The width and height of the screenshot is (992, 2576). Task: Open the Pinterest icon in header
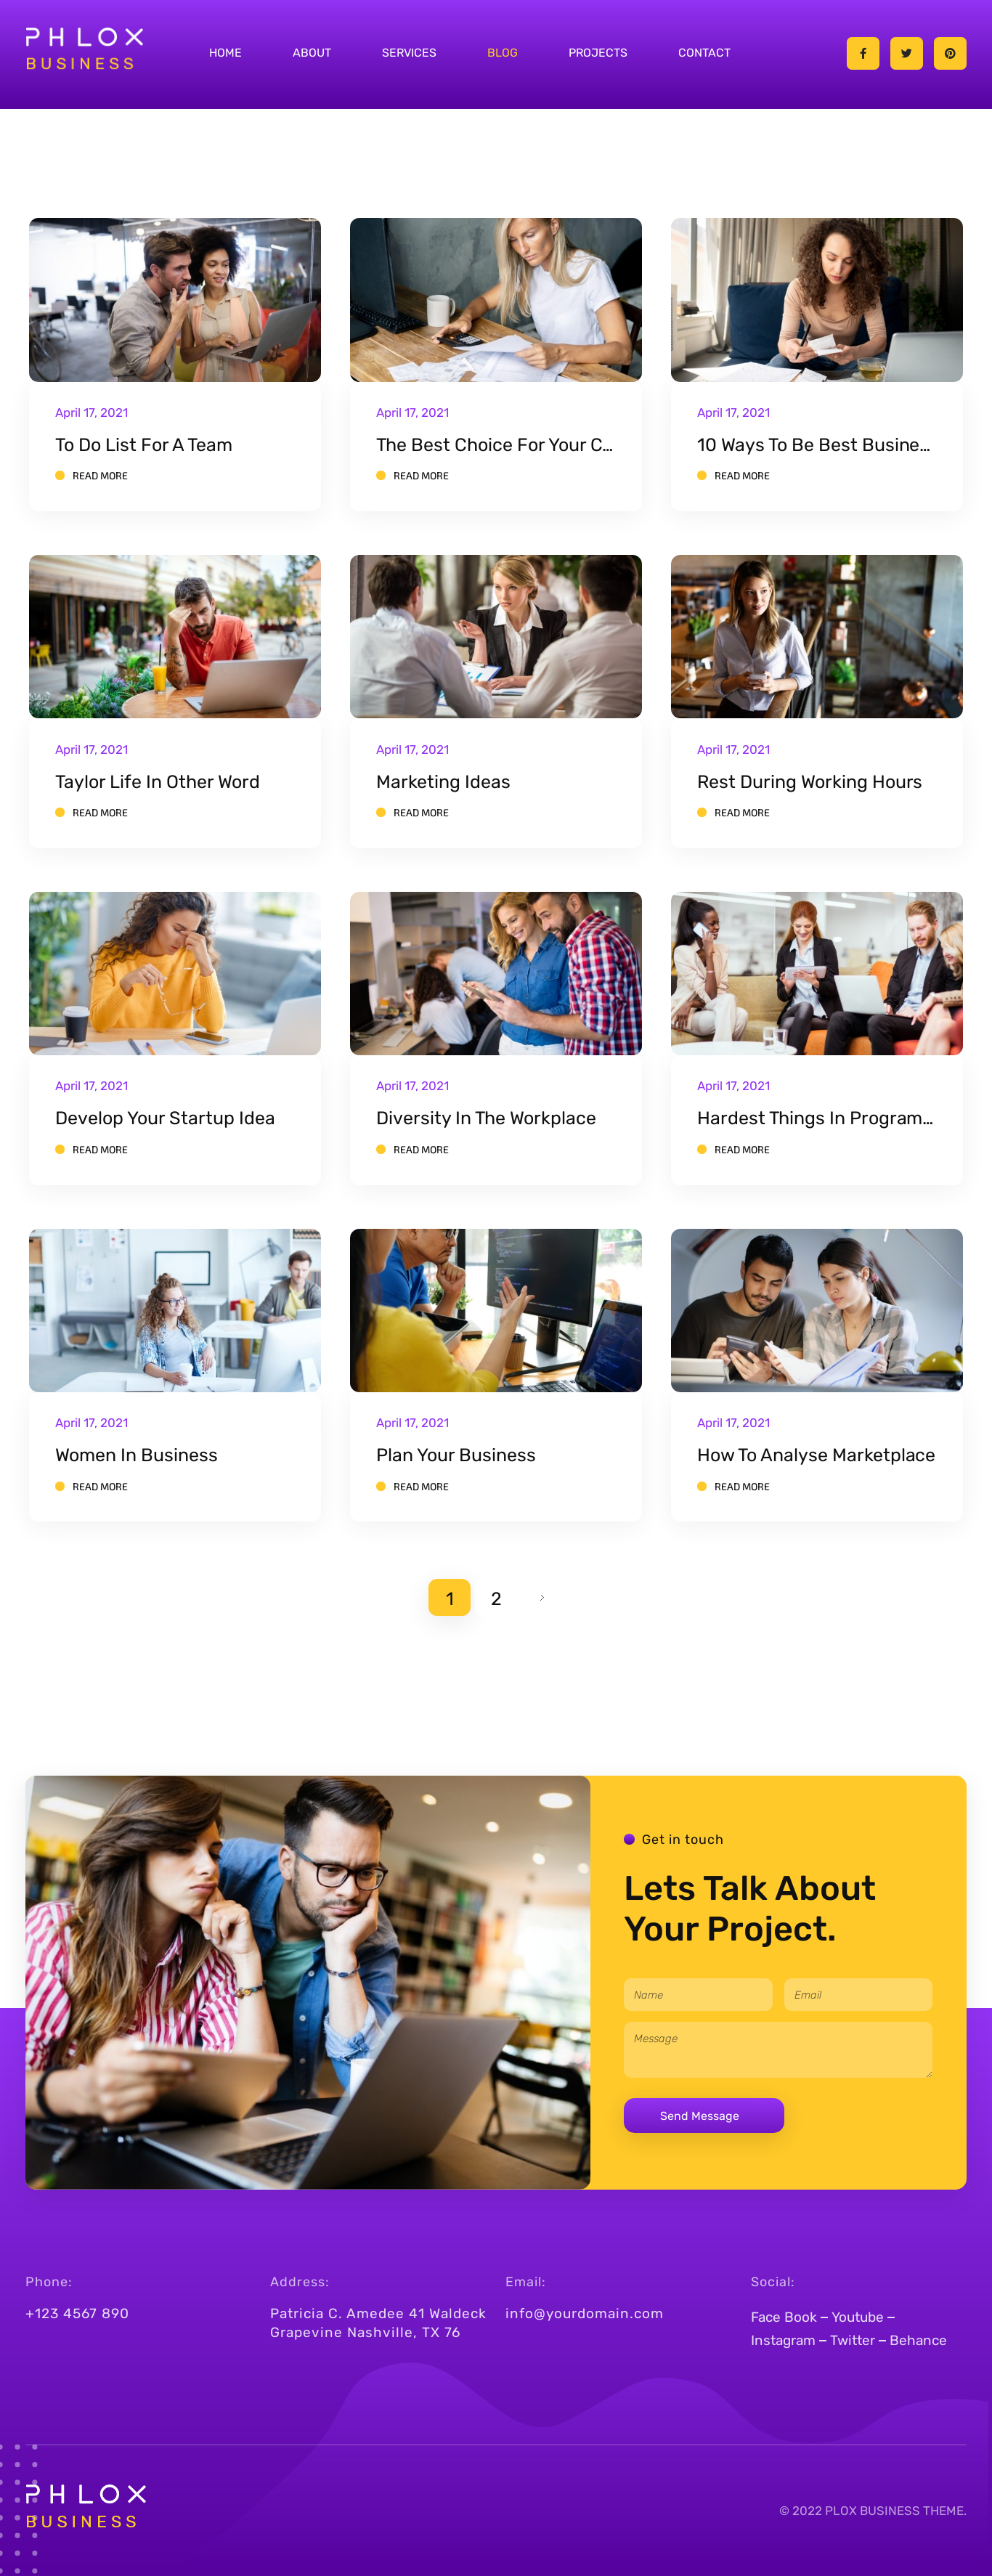(x=950, y=53)
